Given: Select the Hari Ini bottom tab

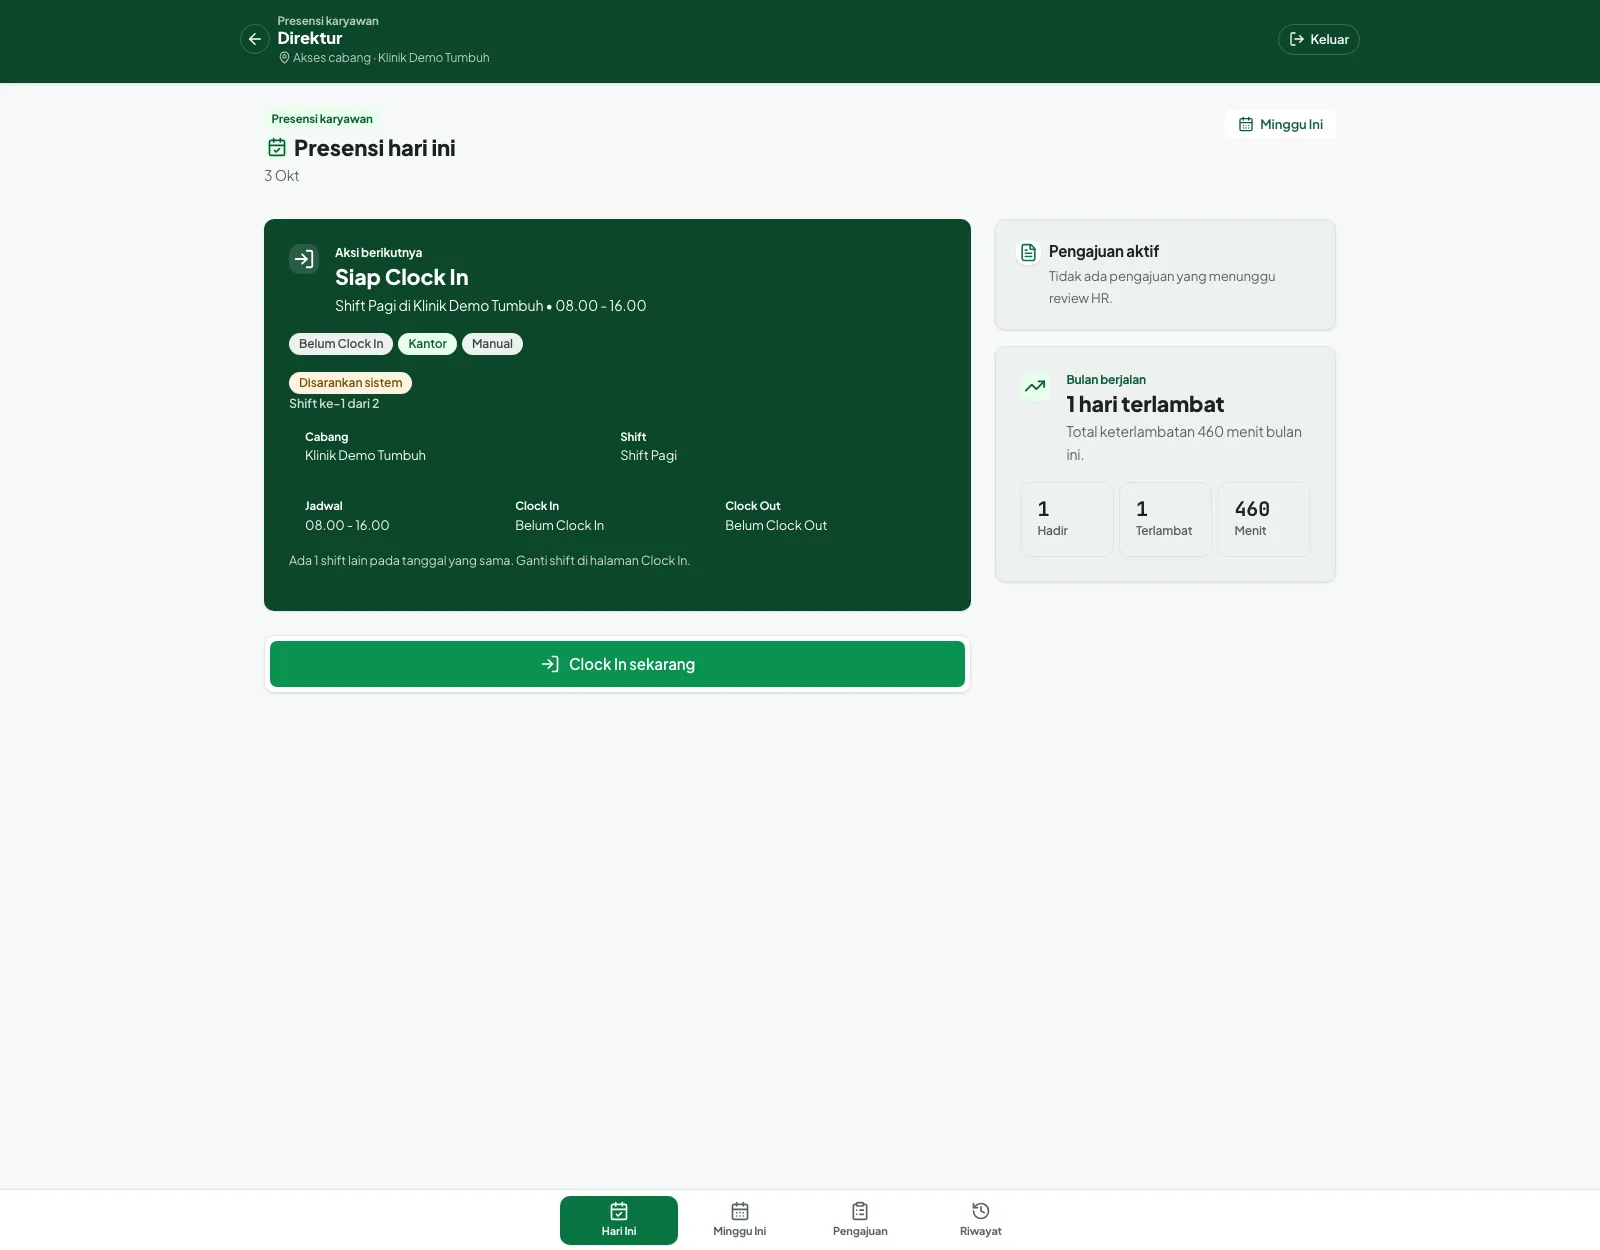Looking at the screenshot, I should click(619, 1220).
